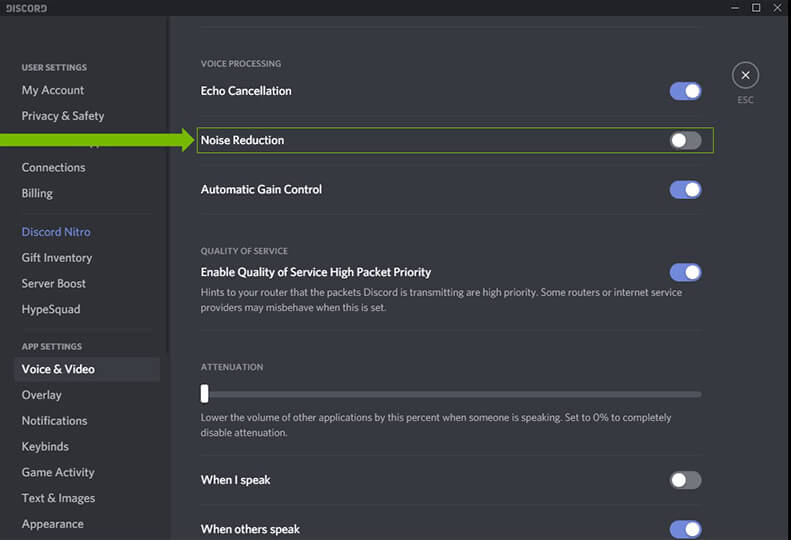This screenshot has width=791, height=540.
Task: Click the Attenuation slider handle
Action: pyautogui.click(x=204, y=393)
